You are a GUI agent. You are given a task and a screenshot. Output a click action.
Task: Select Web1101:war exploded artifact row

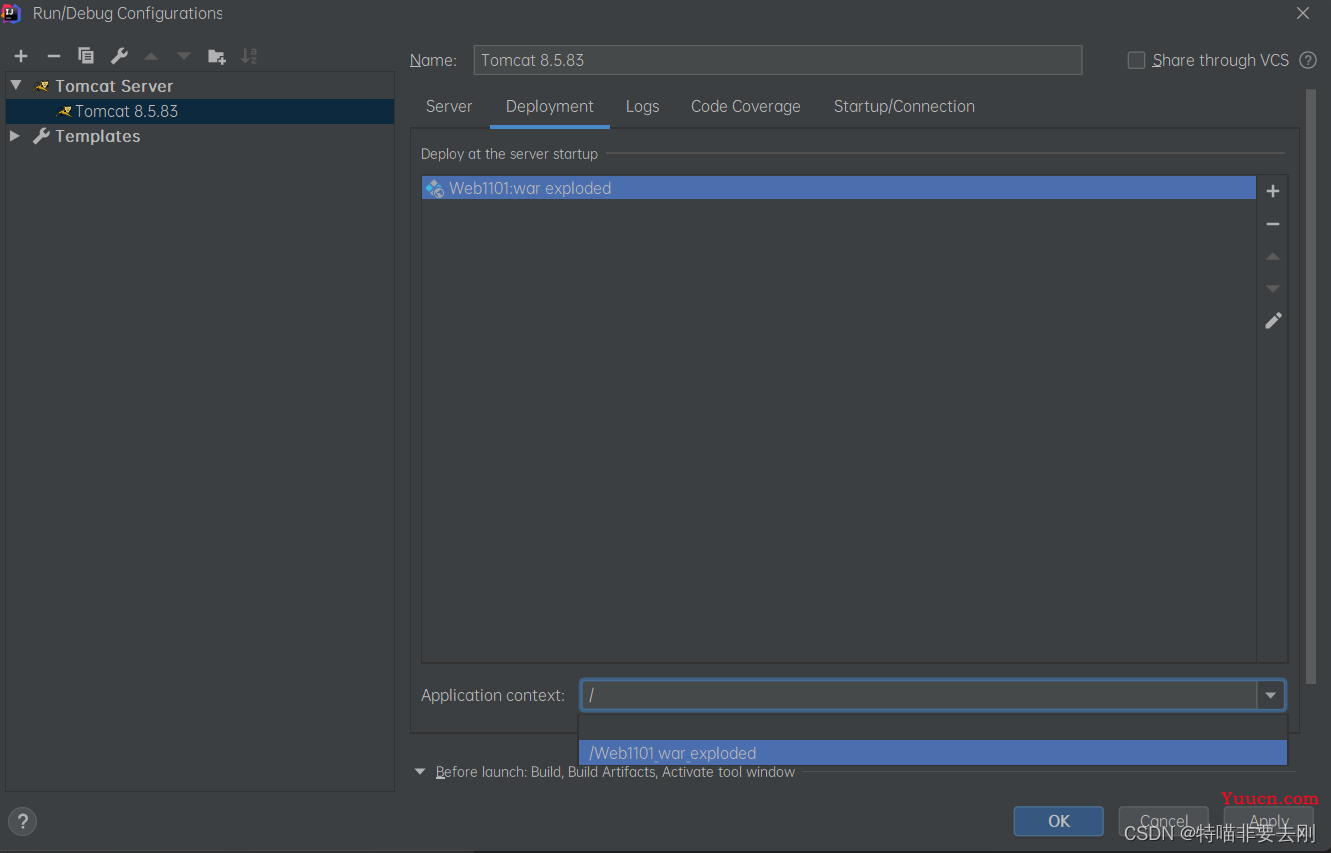tap(838, 188)
